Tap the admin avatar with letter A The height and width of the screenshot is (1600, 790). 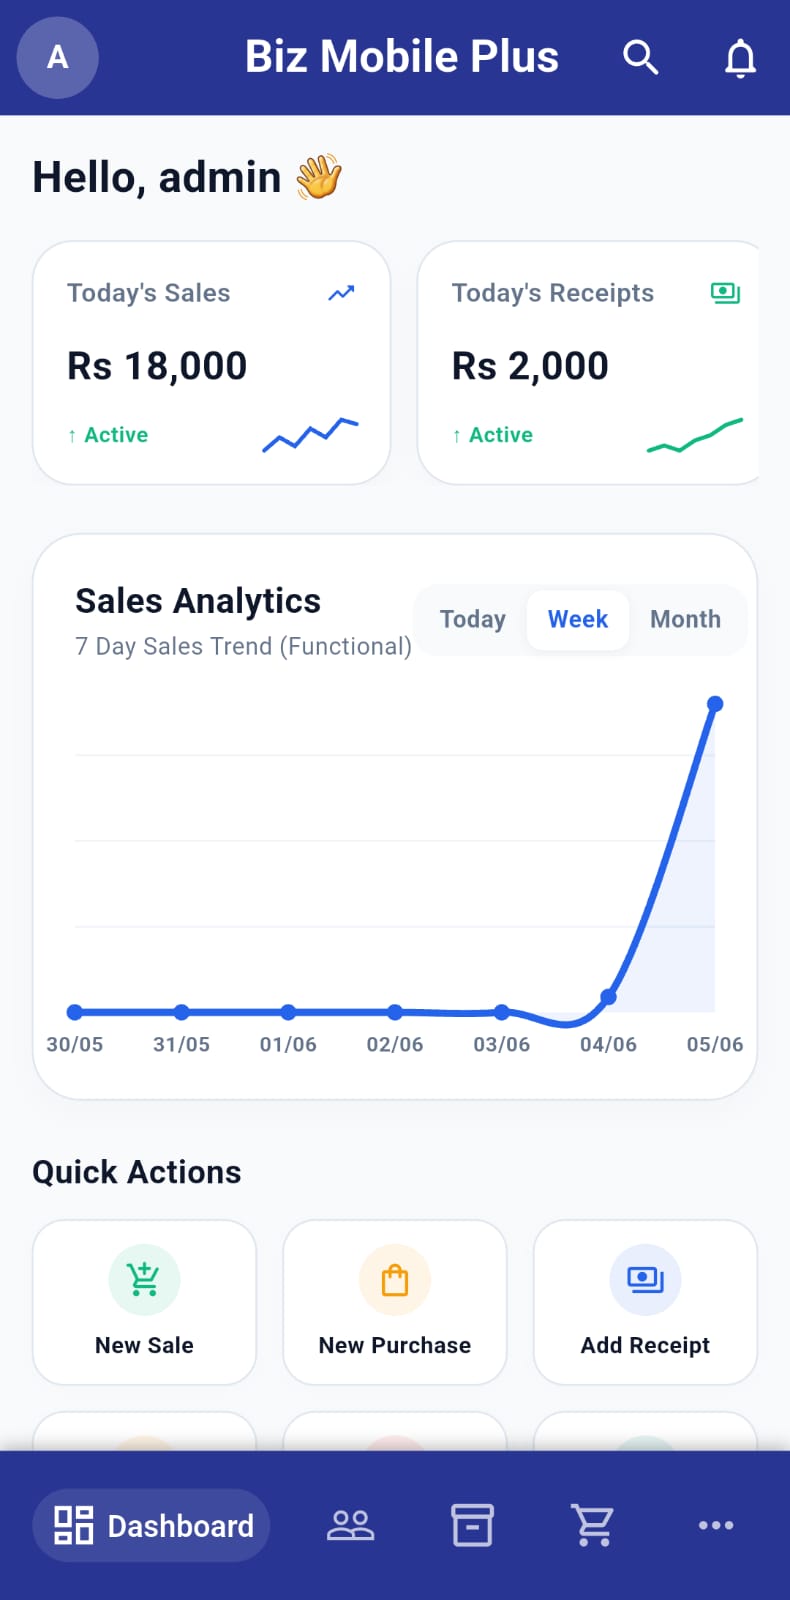point(58,57)
